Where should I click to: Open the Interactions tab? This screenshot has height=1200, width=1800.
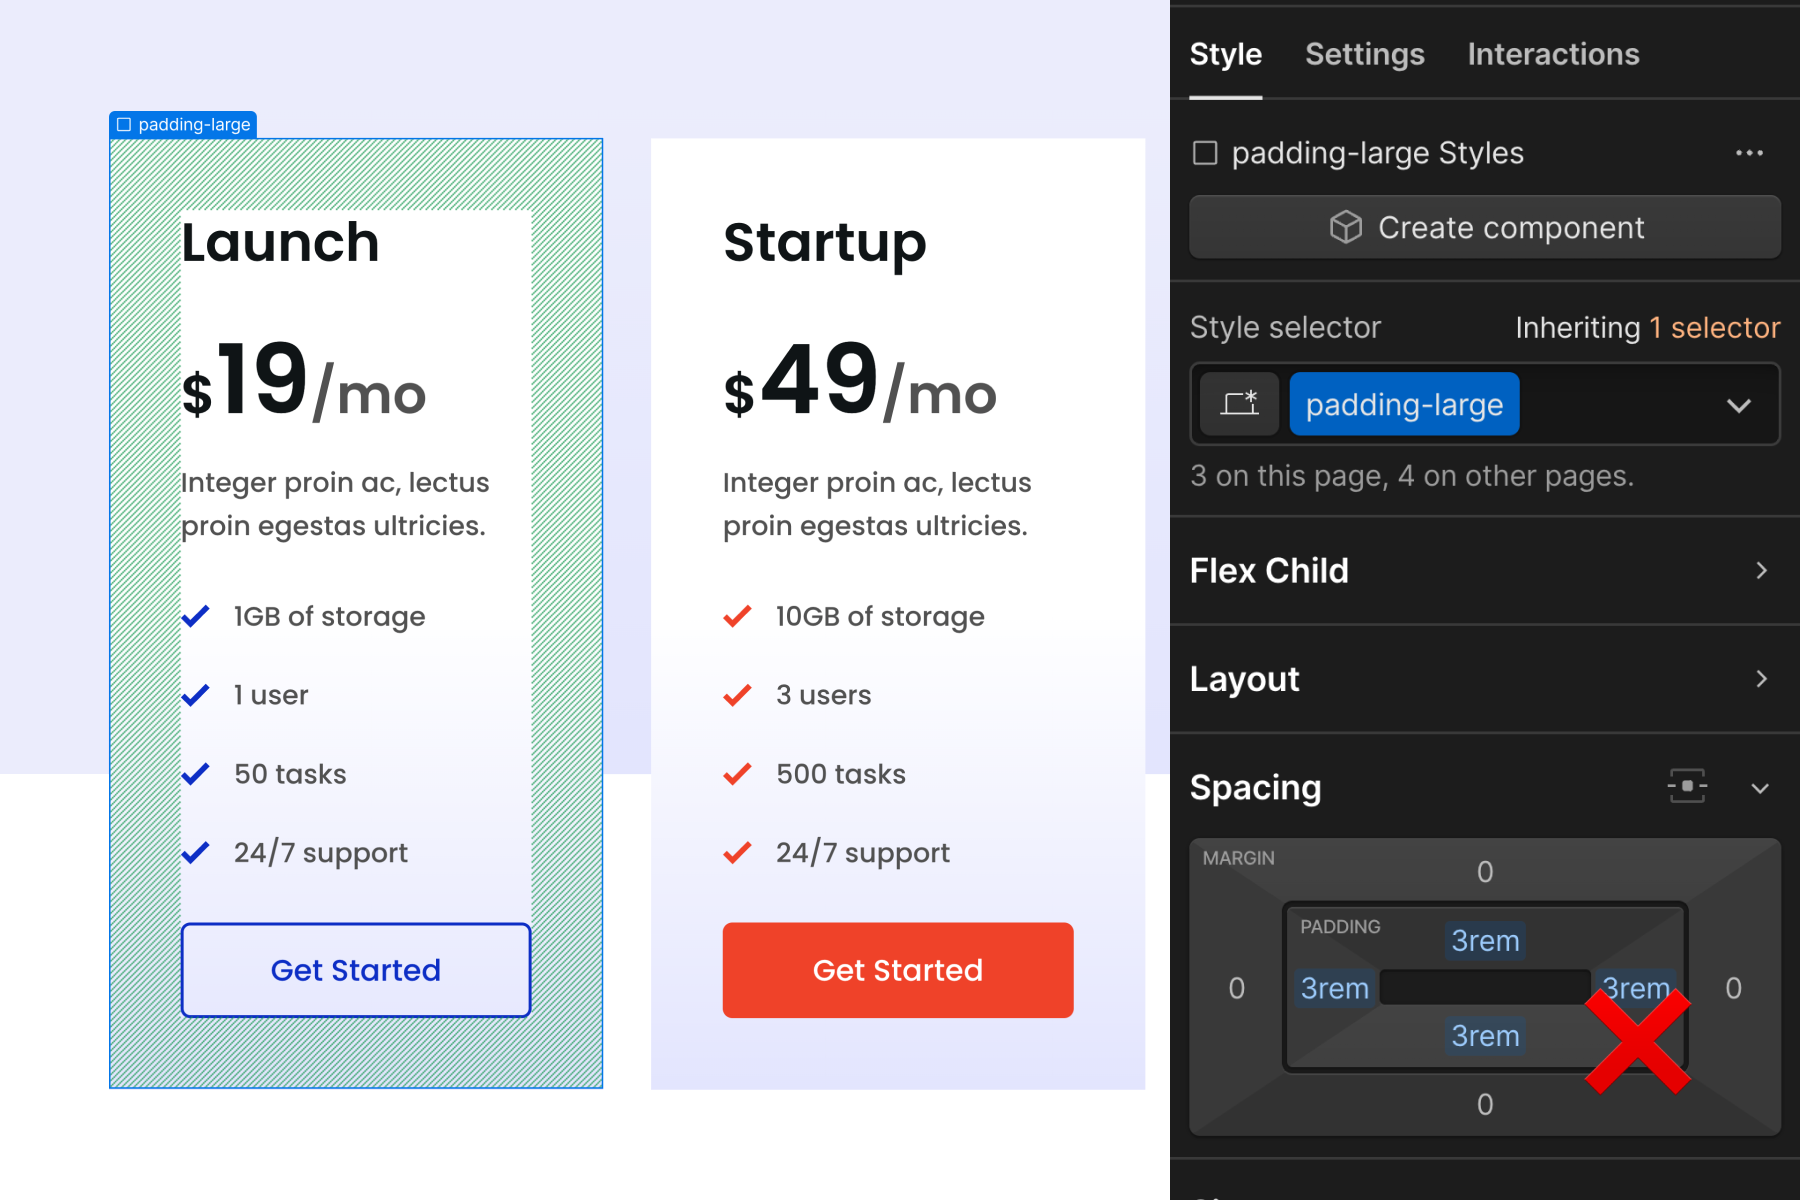click(x=1553, y=54)
